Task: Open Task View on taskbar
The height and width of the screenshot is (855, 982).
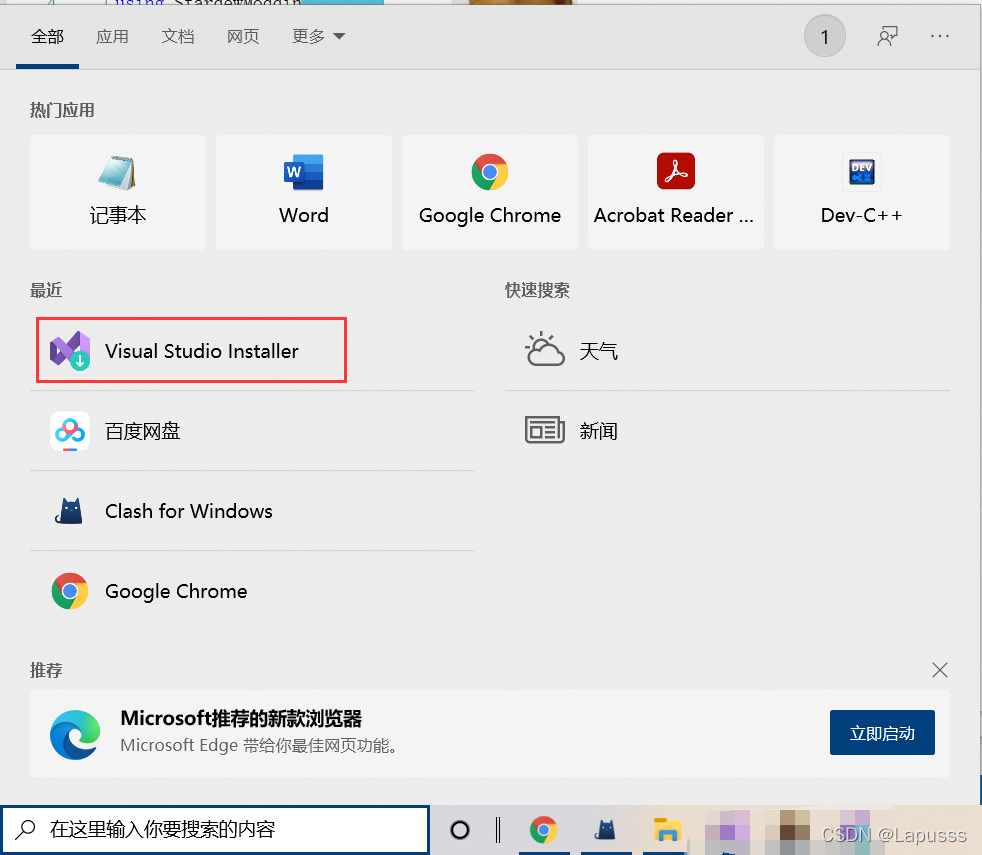Action: (x=498, y=830)
